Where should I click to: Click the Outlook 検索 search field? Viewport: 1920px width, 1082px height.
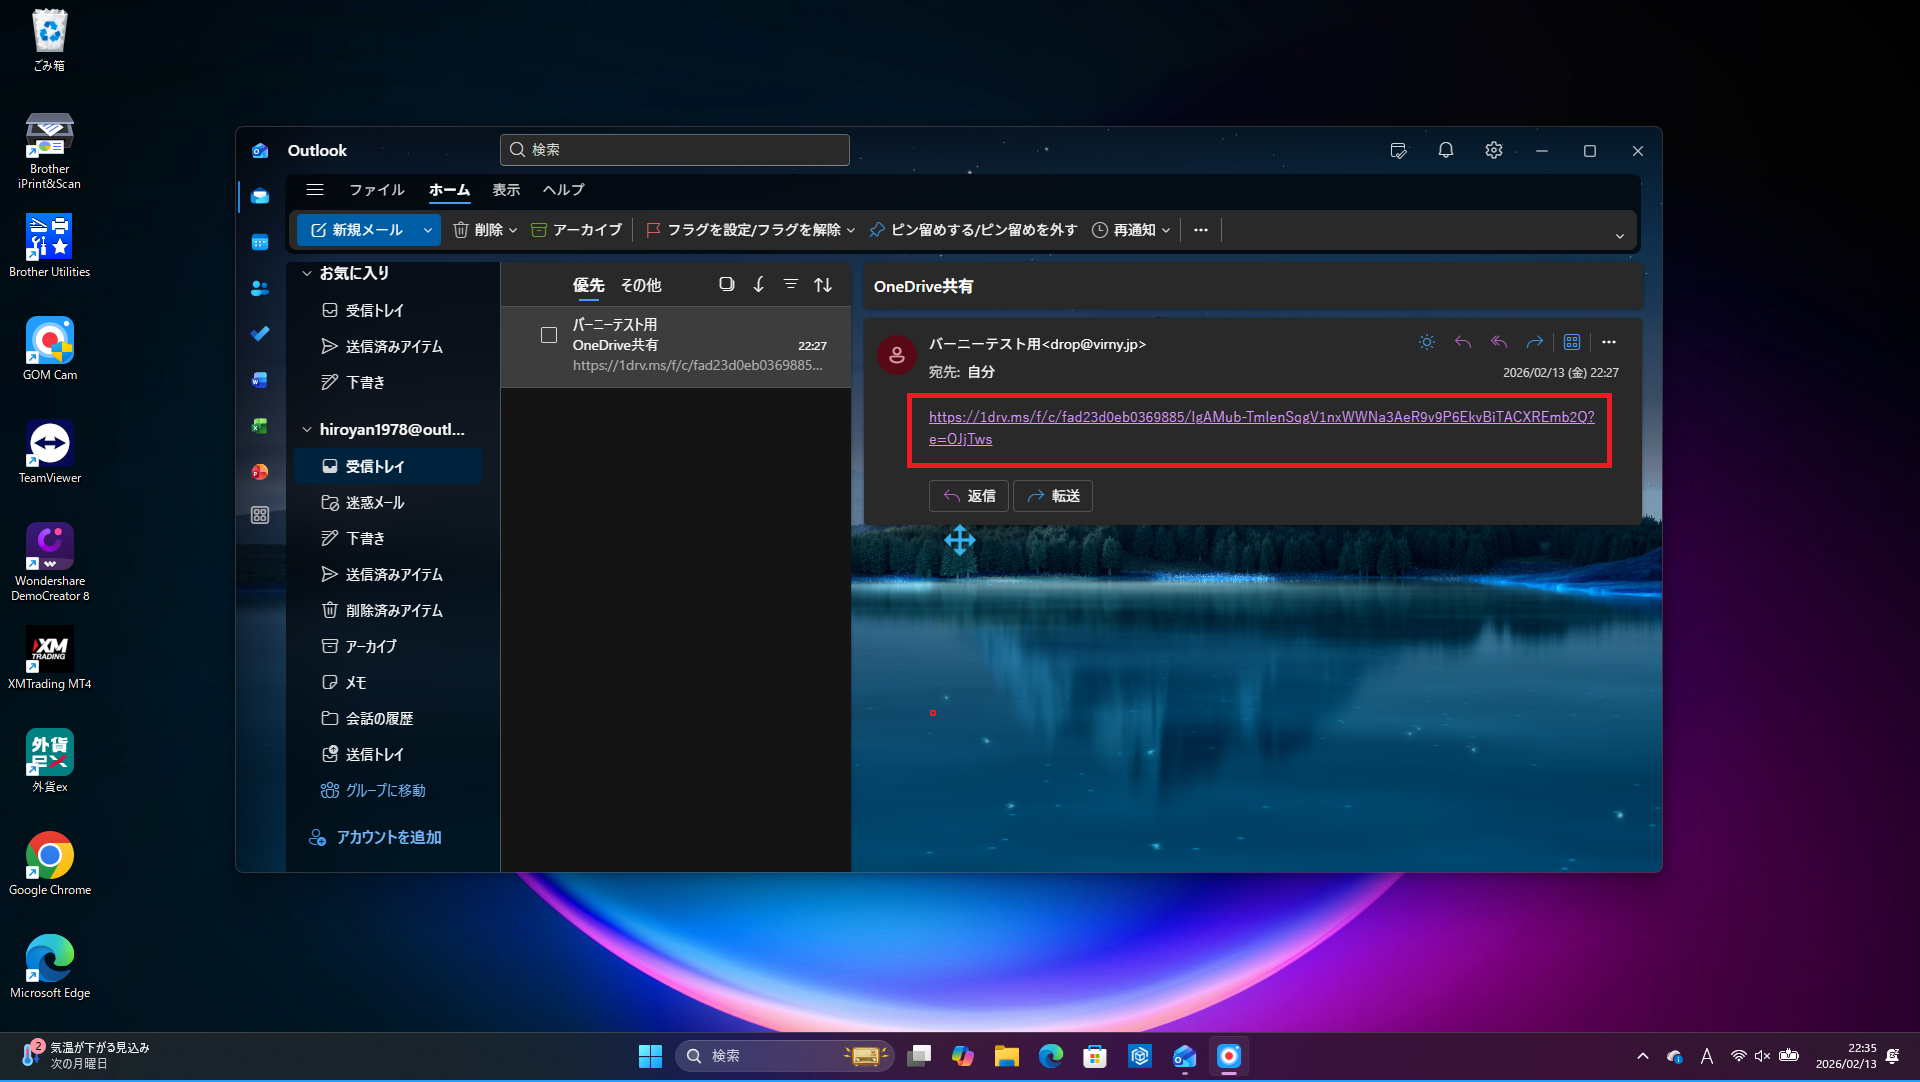[675, 150]
